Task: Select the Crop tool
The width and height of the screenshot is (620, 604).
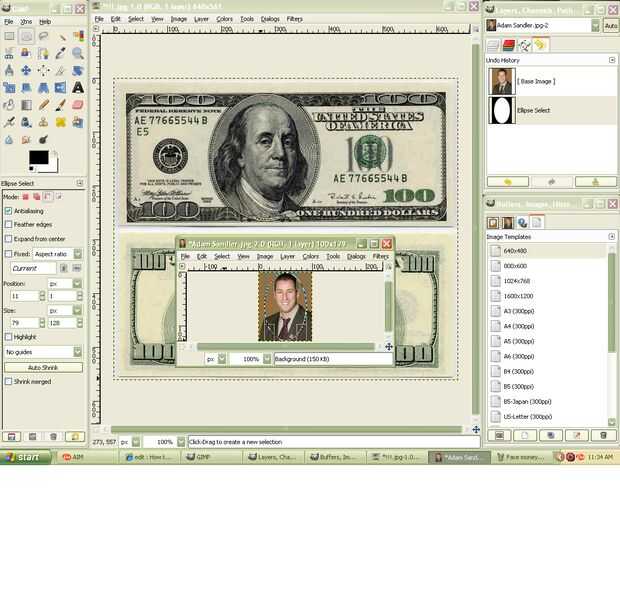Action: [61, 71]
